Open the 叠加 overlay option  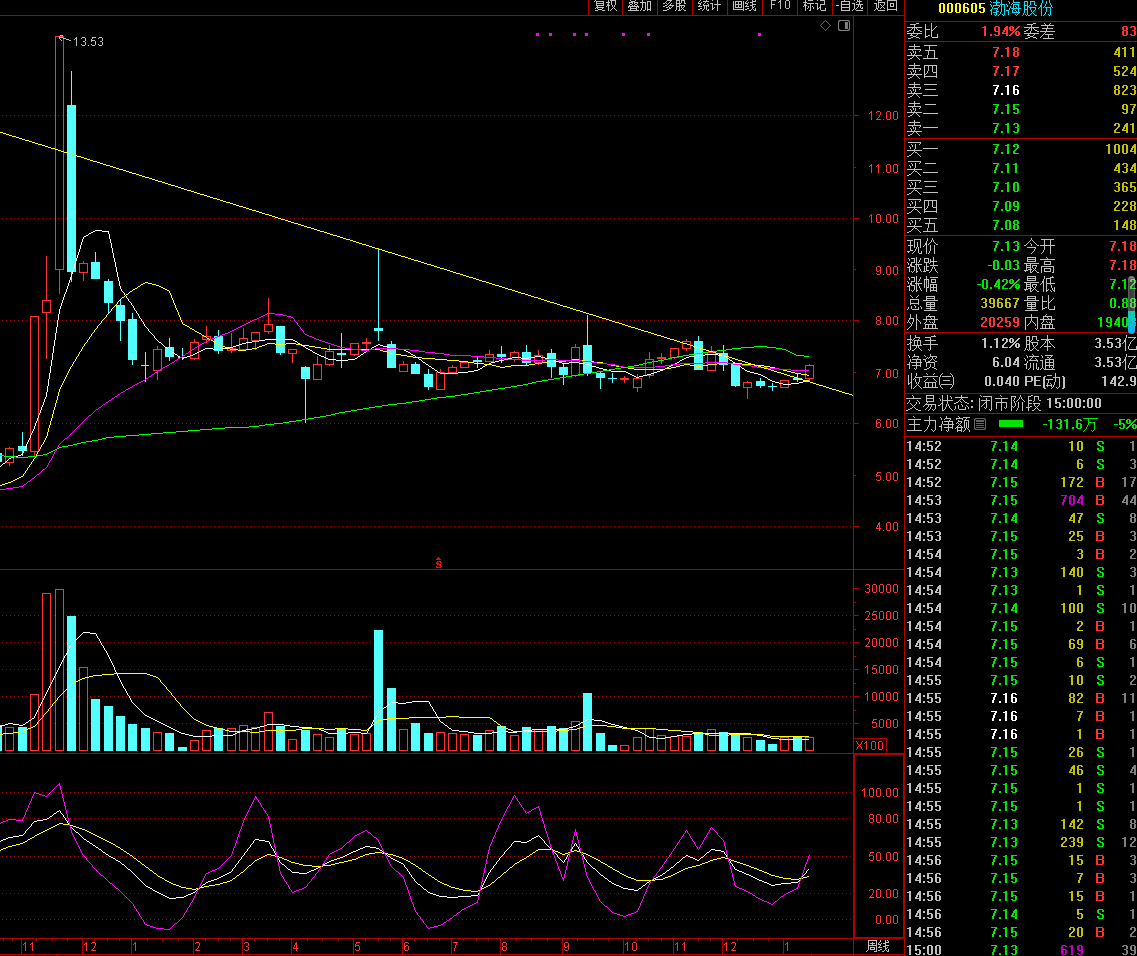pos(639,6)
